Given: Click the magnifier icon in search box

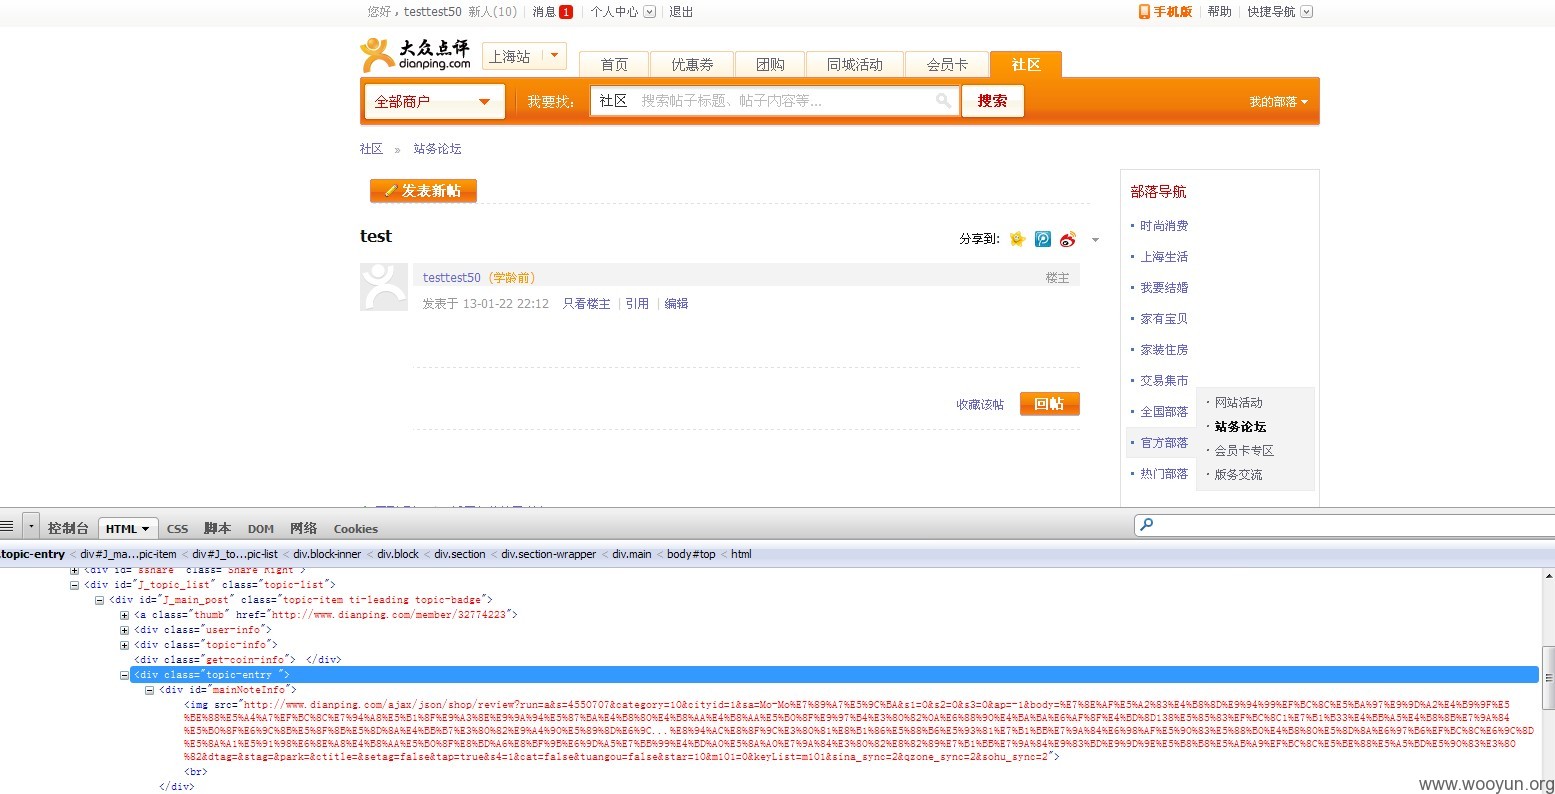Looking at the screenshot, I should [x=943, y=101].
